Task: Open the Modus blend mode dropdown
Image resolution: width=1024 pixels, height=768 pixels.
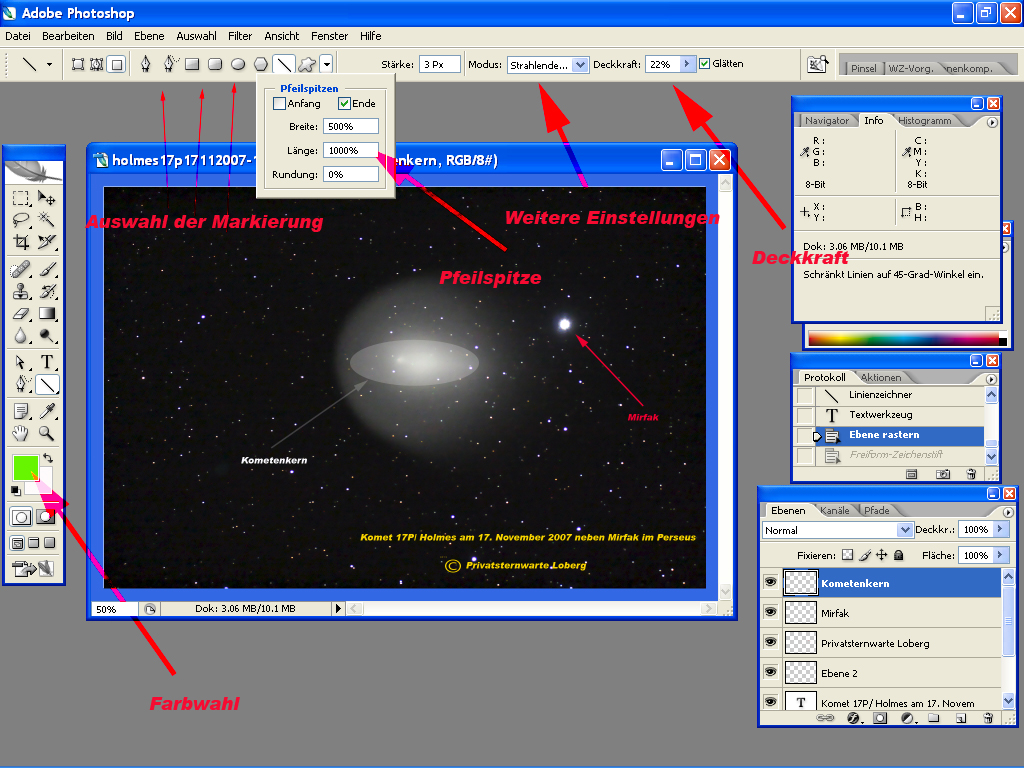Action: tap(580, 65)
